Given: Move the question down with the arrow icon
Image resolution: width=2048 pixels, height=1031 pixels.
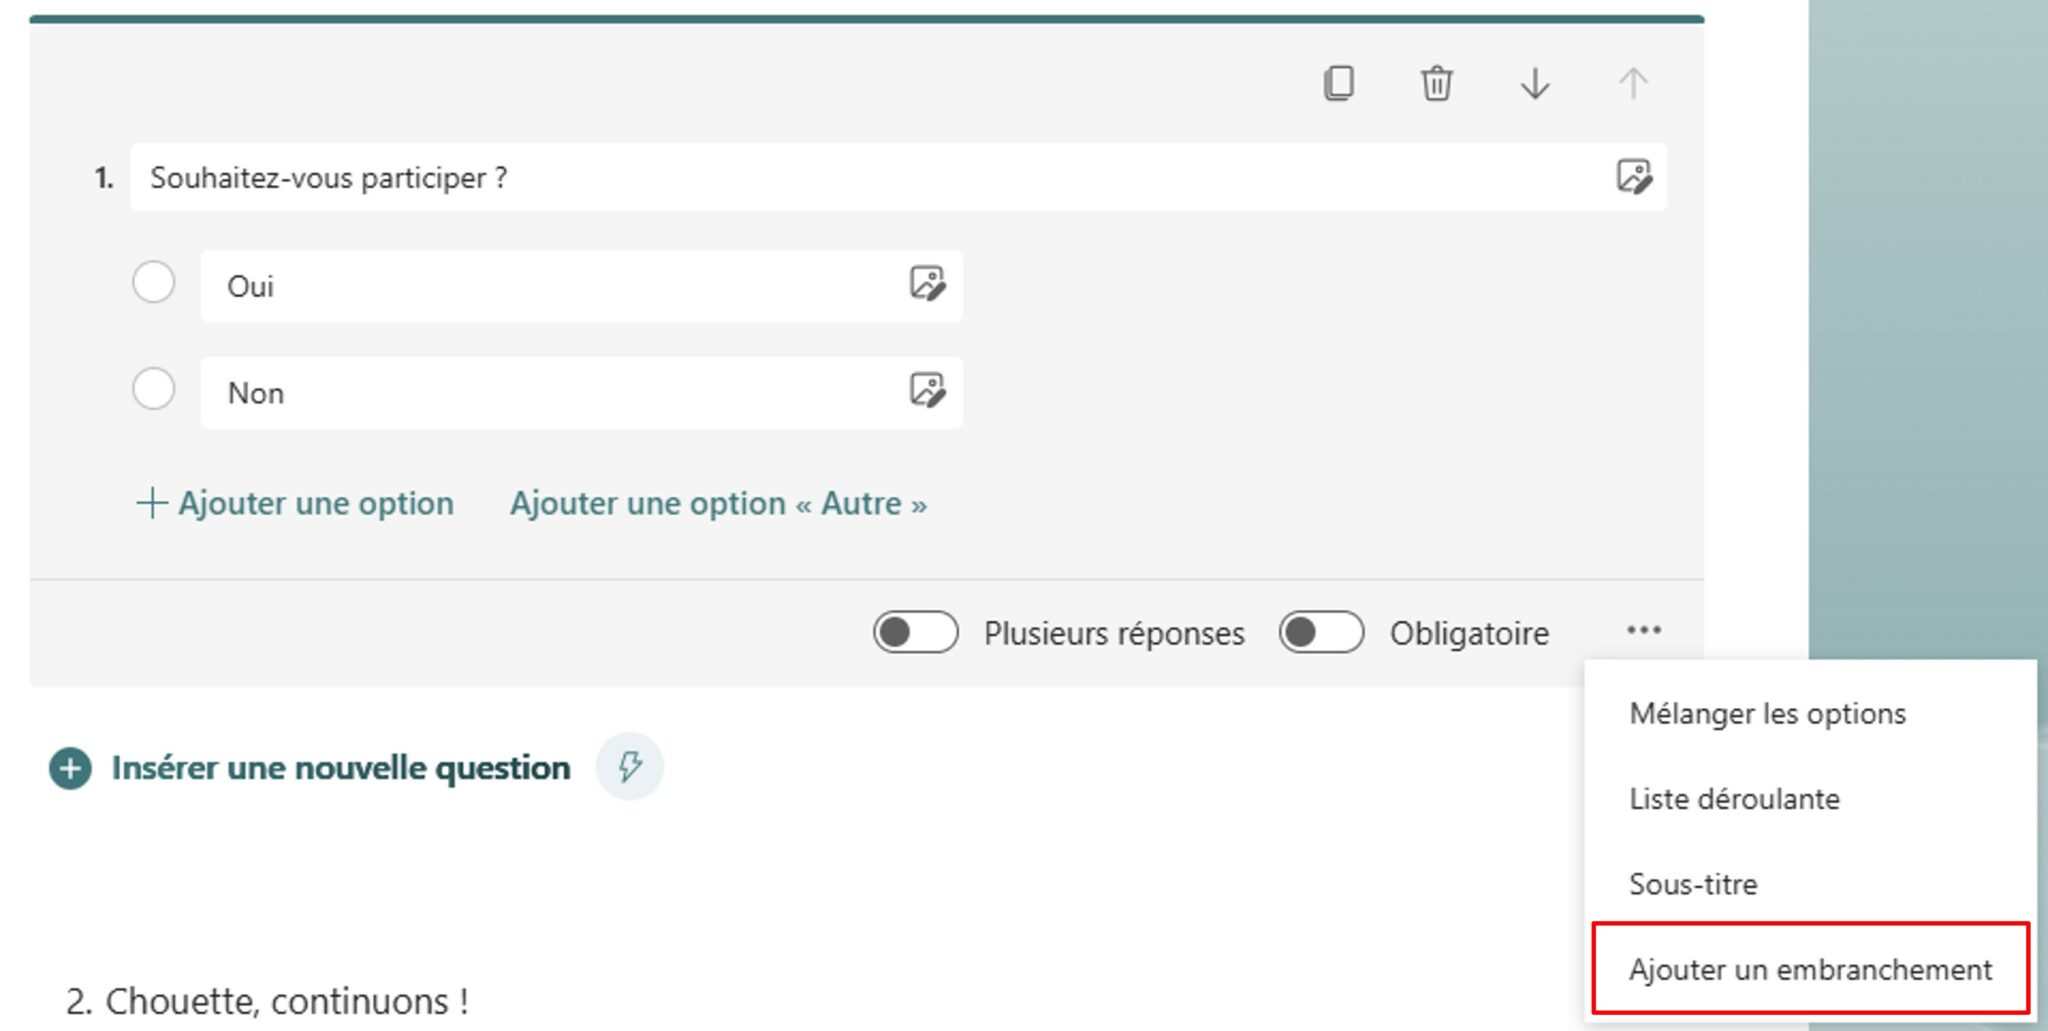Looking at the screenshot, I should [1533, 84].
